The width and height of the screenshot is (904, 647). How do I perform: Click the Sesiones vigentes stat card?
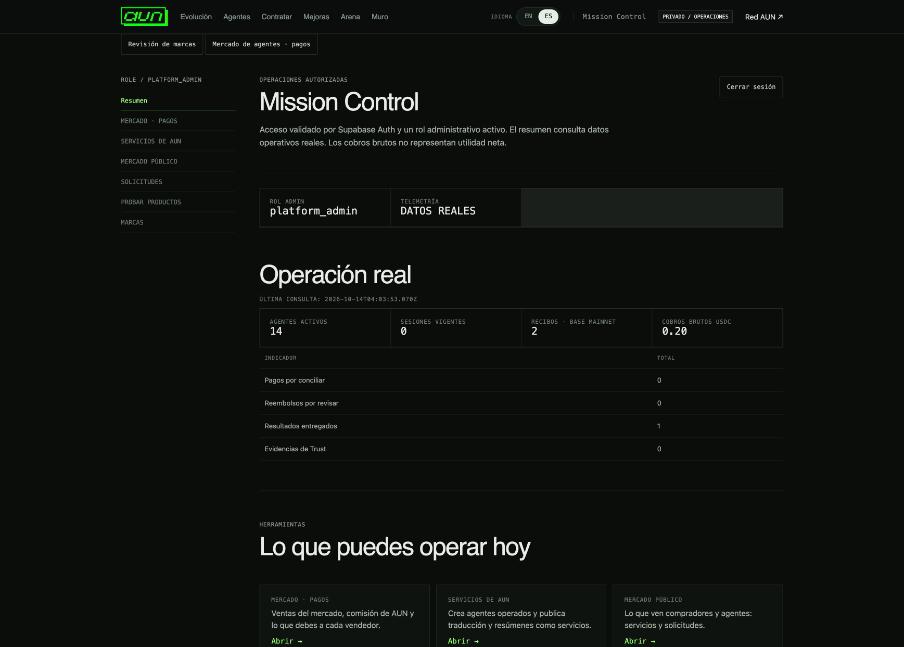click(456, 328)
